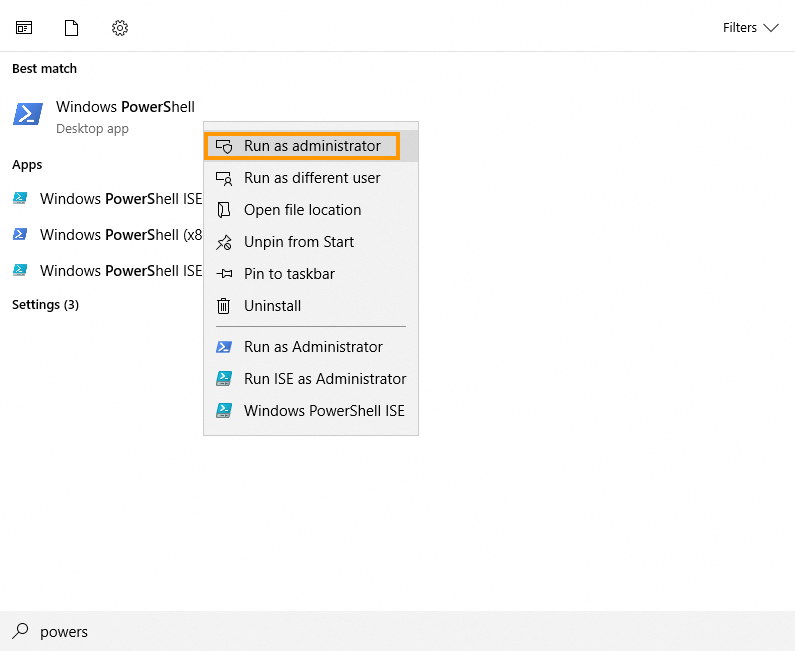This screenshot has width=795, height=651.
Task: Click the pin icon beside Pin to taskbar
Action: tap(224, 274)
